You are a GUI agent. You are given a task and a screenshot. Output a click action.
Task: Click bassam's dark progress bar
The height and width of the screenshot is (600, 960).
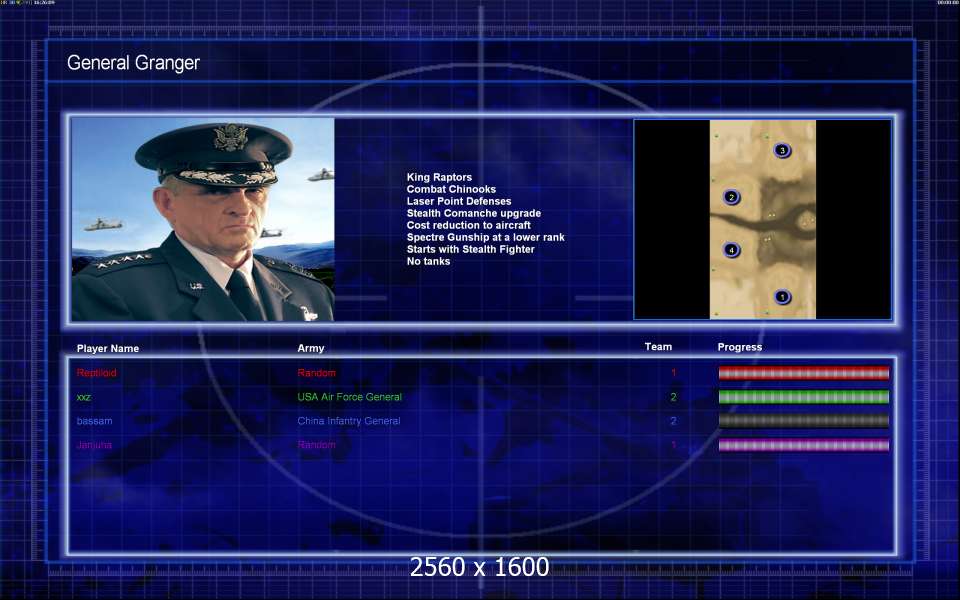[x=803, y=421]
